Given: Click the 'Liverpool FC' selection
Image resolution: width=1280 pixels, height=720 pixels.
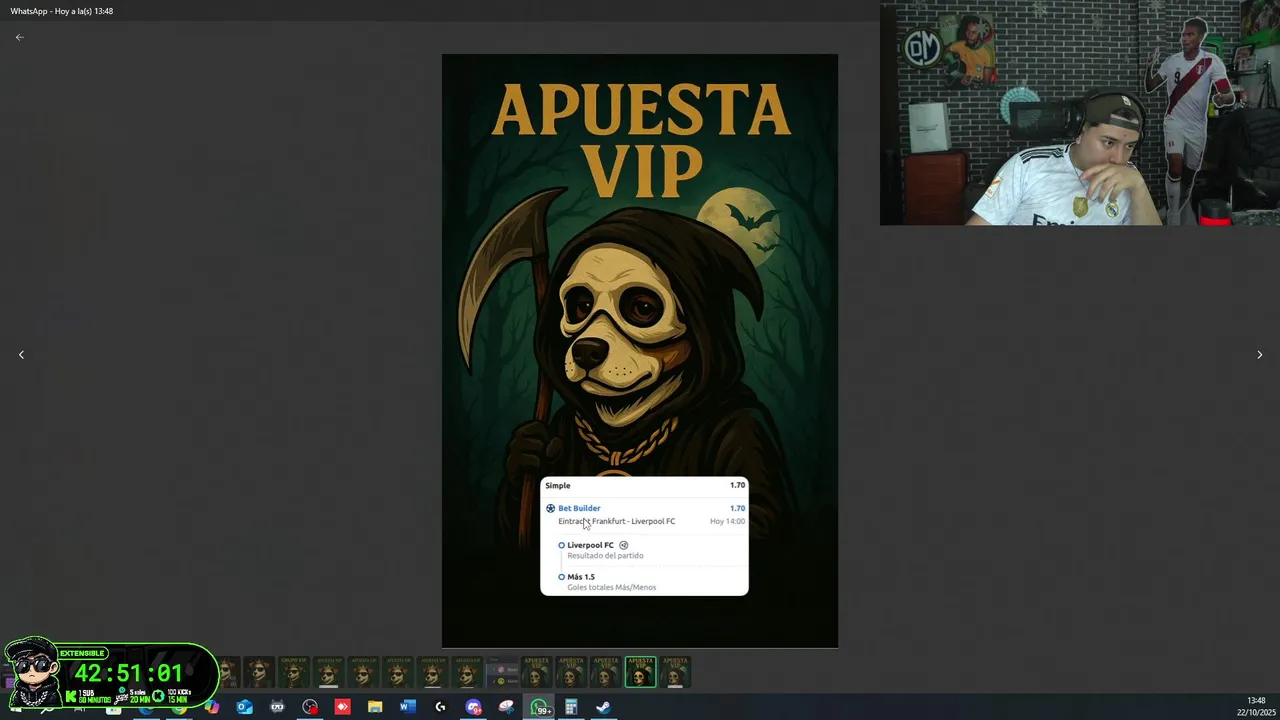Looking at the screenshot, I should pos(590,545).
